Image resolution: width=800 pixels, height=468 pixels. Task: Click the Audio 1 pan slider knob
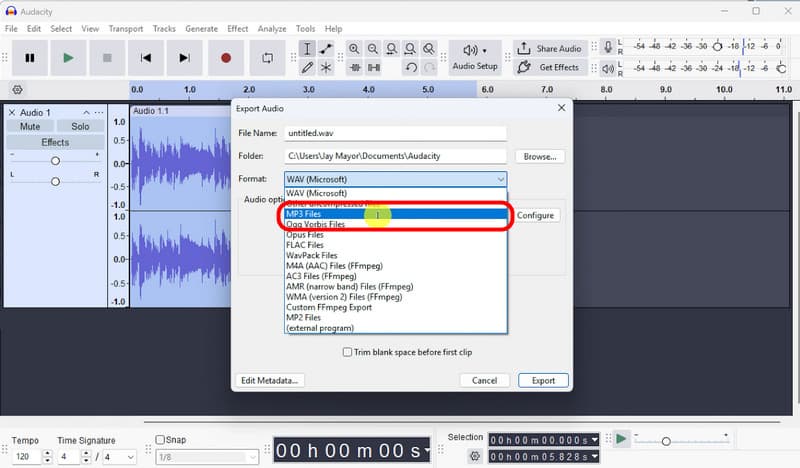coord(55,181)
